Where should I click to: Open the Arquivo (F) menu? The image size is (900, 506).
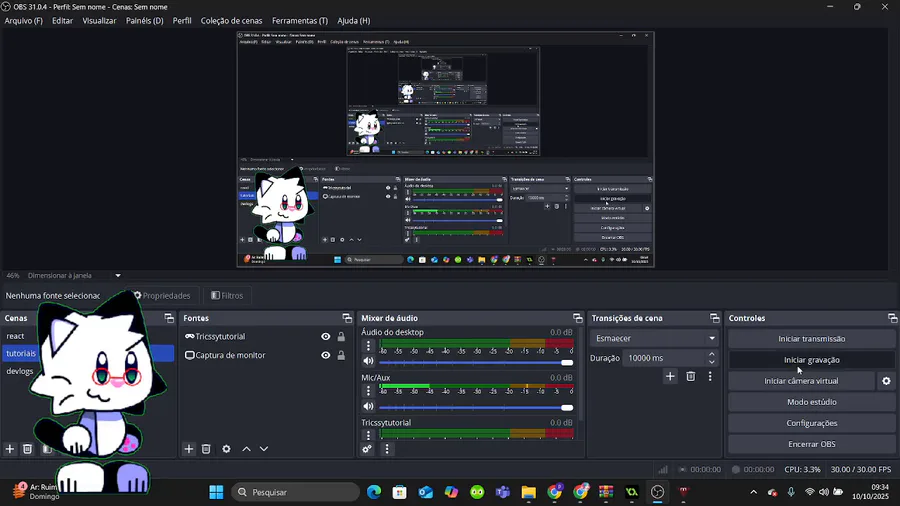pos(24,21)
